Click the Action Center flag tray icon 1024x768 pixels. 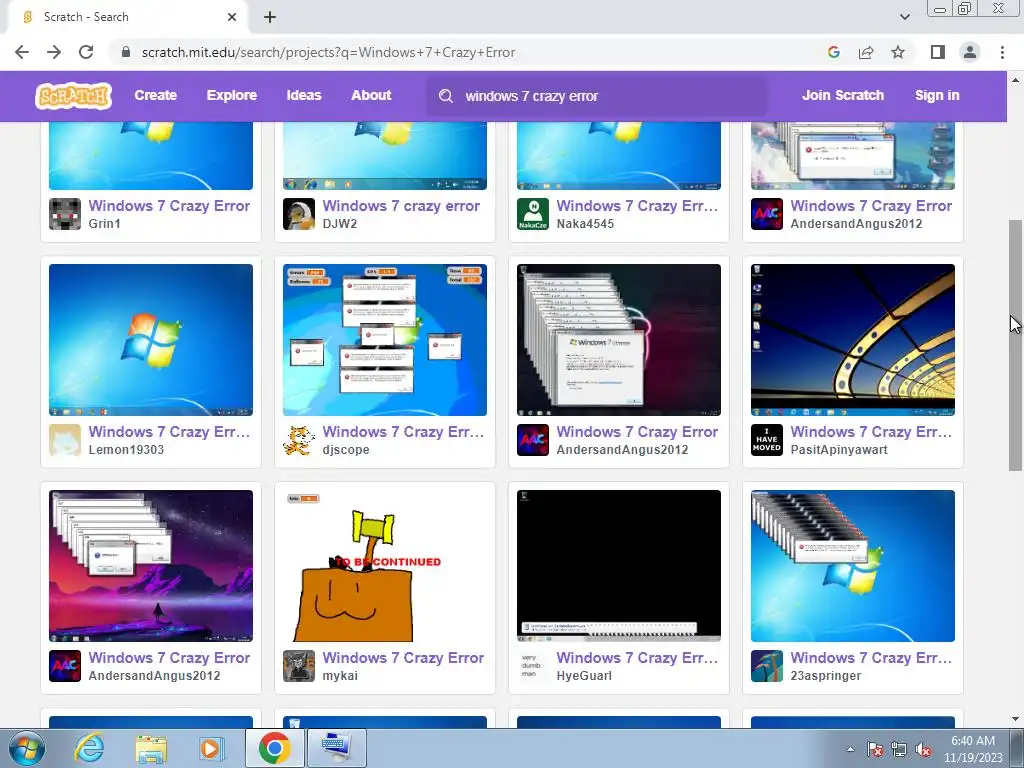click(874, 749)
